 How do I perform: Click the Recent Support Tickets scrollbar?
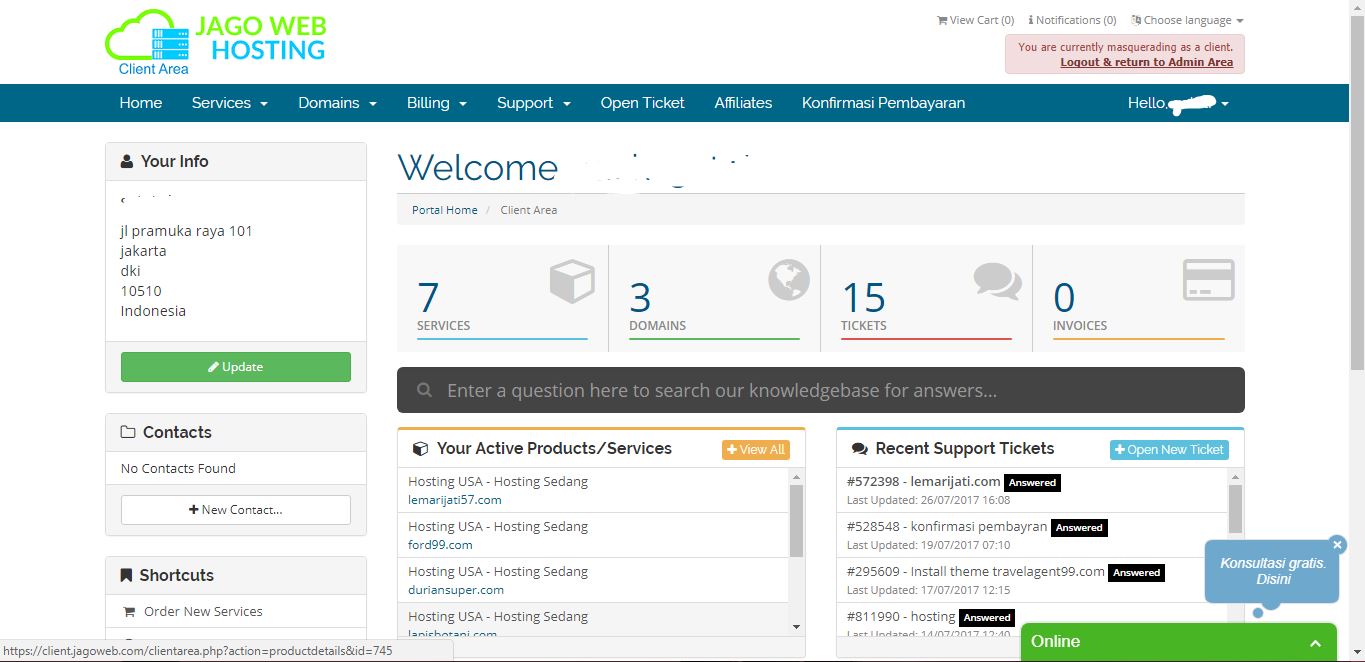click(1236, 509)
